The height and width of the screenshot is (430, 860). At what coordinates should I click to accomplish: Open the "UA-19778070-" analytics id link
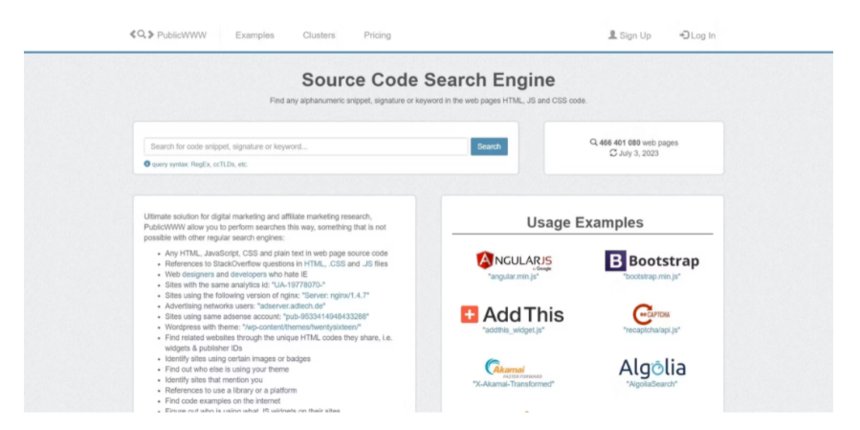tap(299, 285)
